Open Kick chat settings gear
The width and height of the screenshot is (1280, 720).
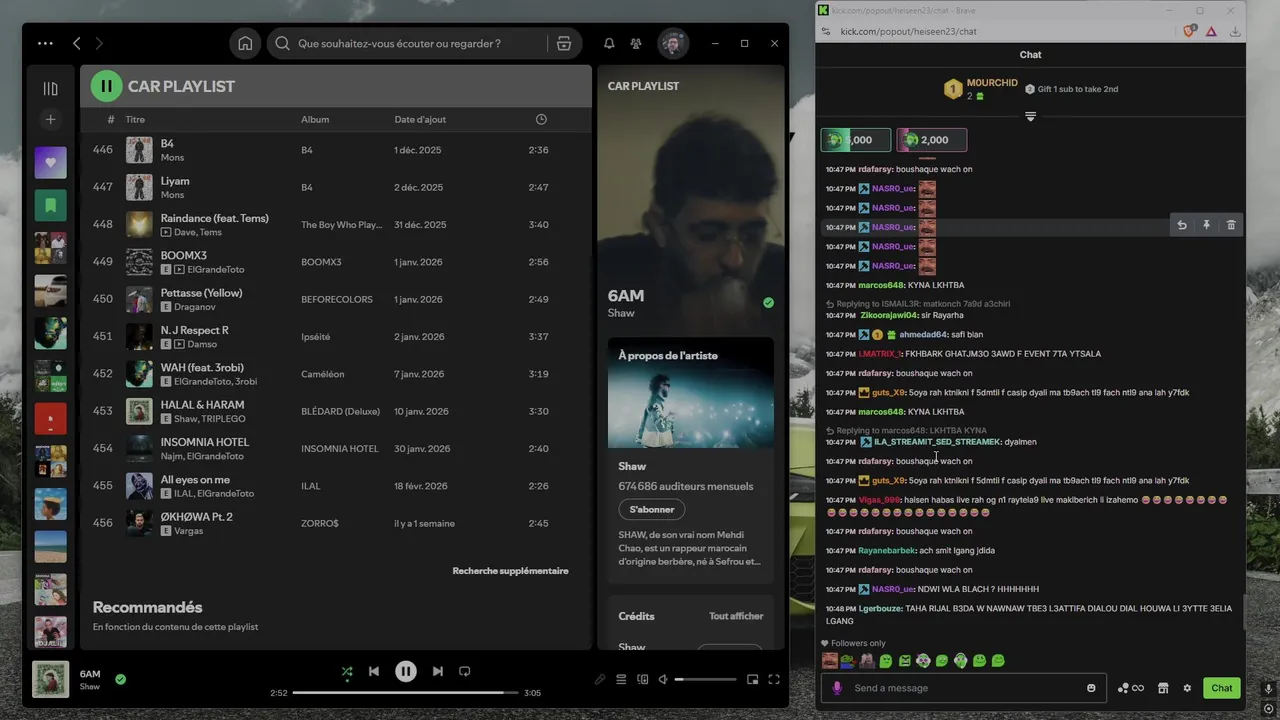[x=1187, y=688]
